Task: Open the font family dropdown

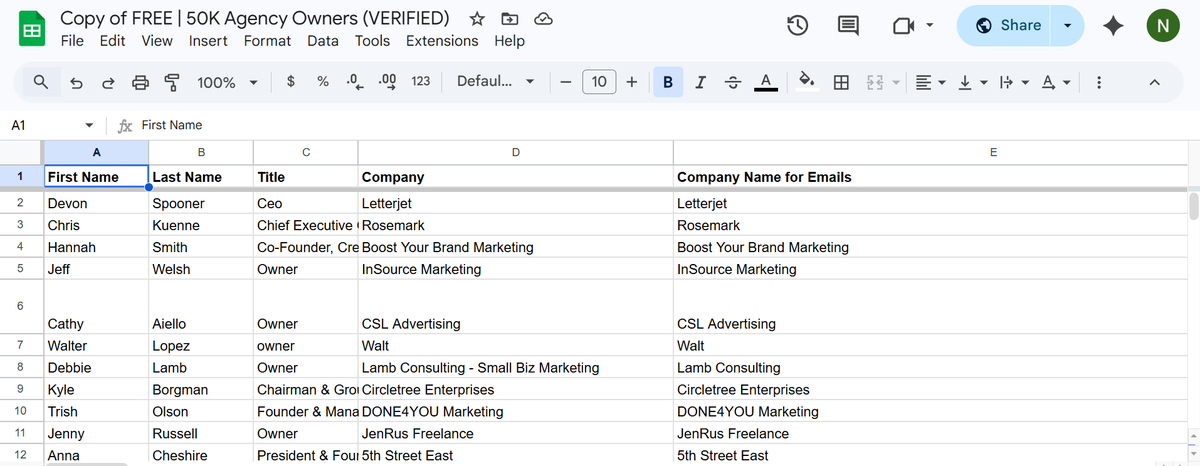Action: coord(495,82)
